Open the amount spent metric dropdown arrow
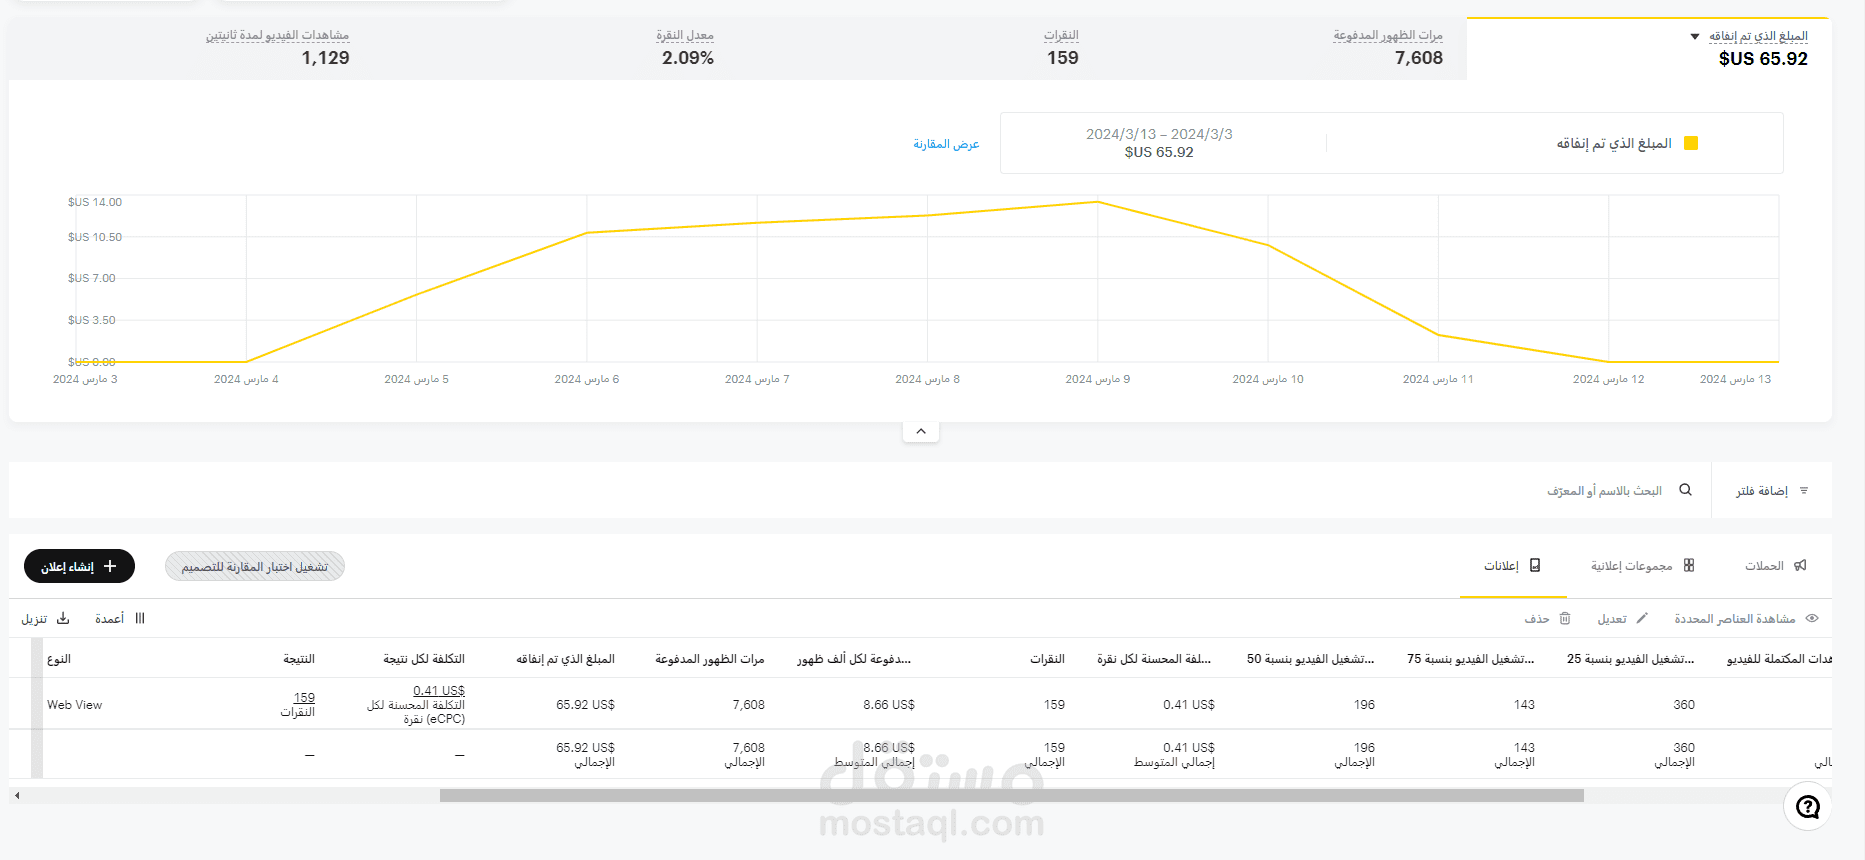 tap(1694, 37)
